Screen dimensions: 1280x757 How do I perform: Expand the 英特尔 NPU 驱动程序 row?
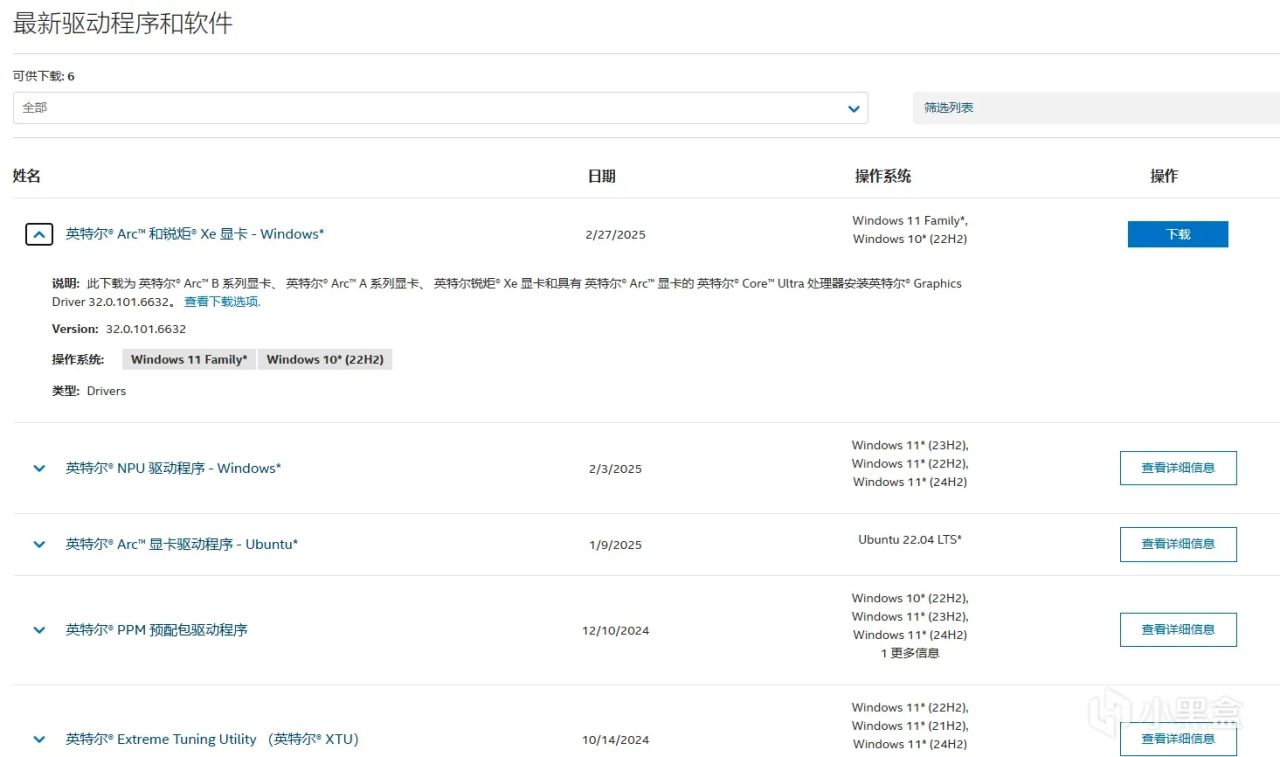click(x=39, y=468)
